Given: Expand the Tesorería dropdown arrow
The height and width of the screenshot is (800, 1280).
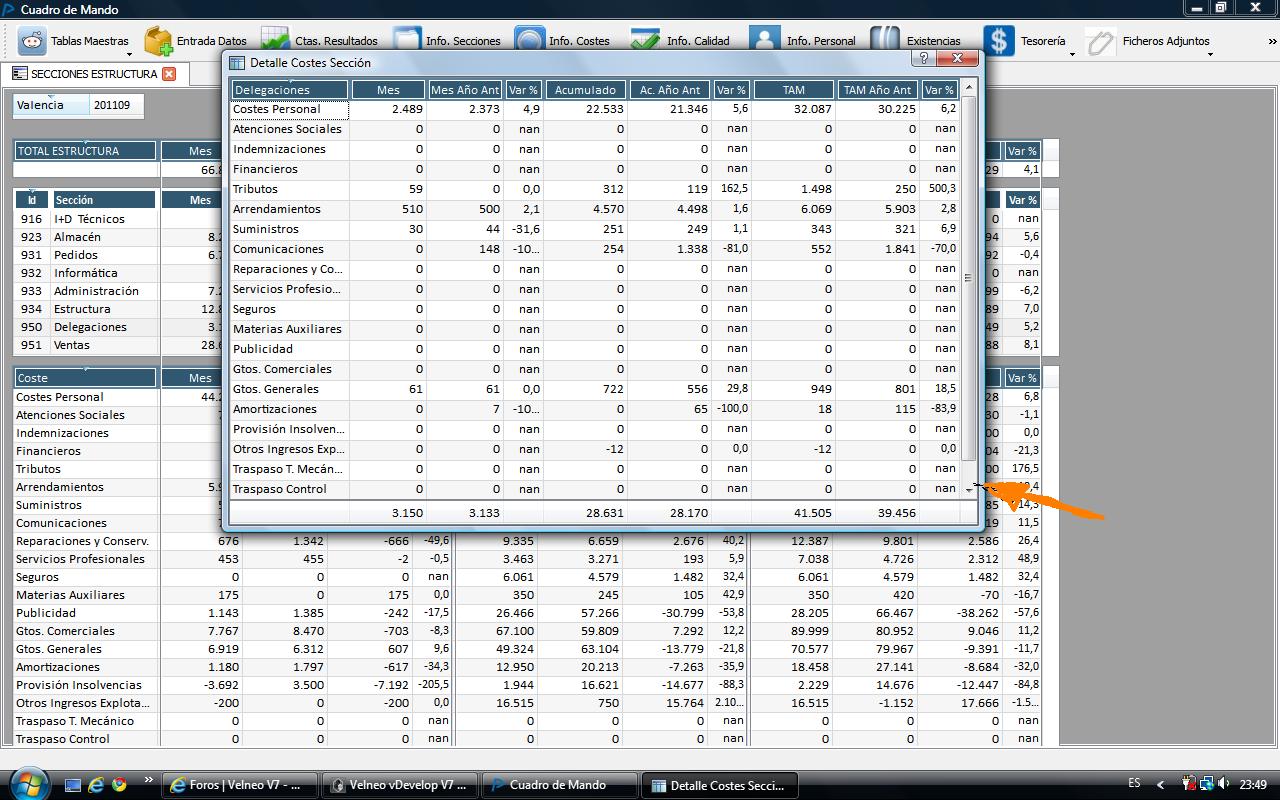Looking at the screenshot, I should coord(1072,54).
